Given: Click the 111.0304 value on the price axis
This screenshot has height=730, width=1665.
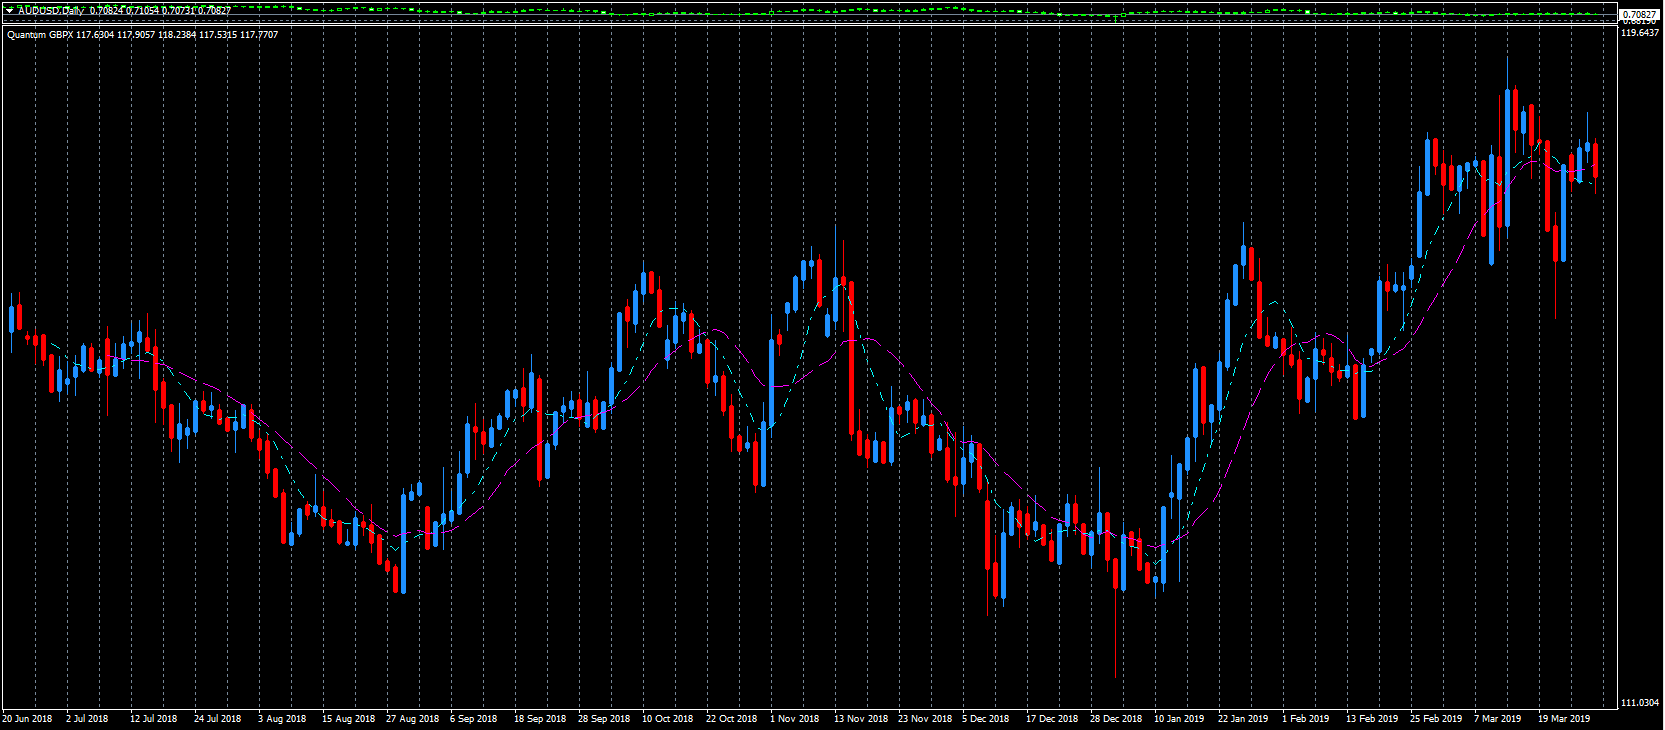Looking at the screenshot, I should [x=1640, y=703].
